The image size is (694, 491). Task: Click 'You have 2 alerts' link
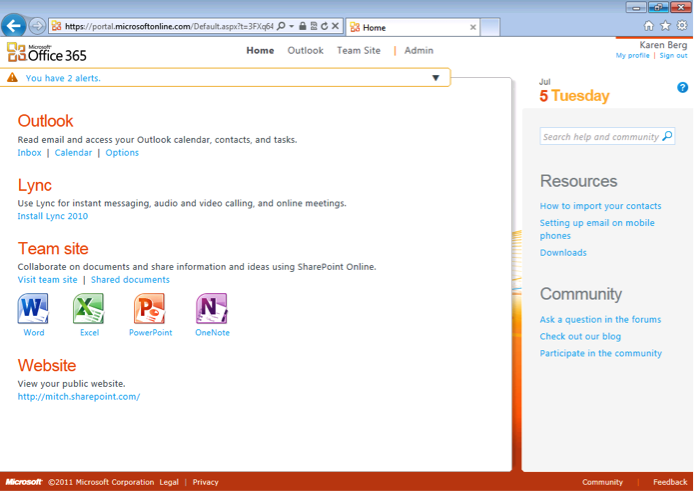click(63, 78)
